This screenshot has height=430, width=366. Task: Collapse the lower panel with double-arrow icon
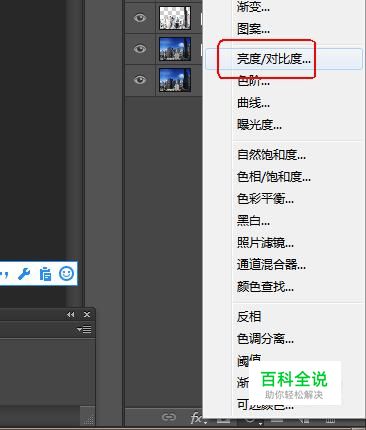tap(70, 314)
